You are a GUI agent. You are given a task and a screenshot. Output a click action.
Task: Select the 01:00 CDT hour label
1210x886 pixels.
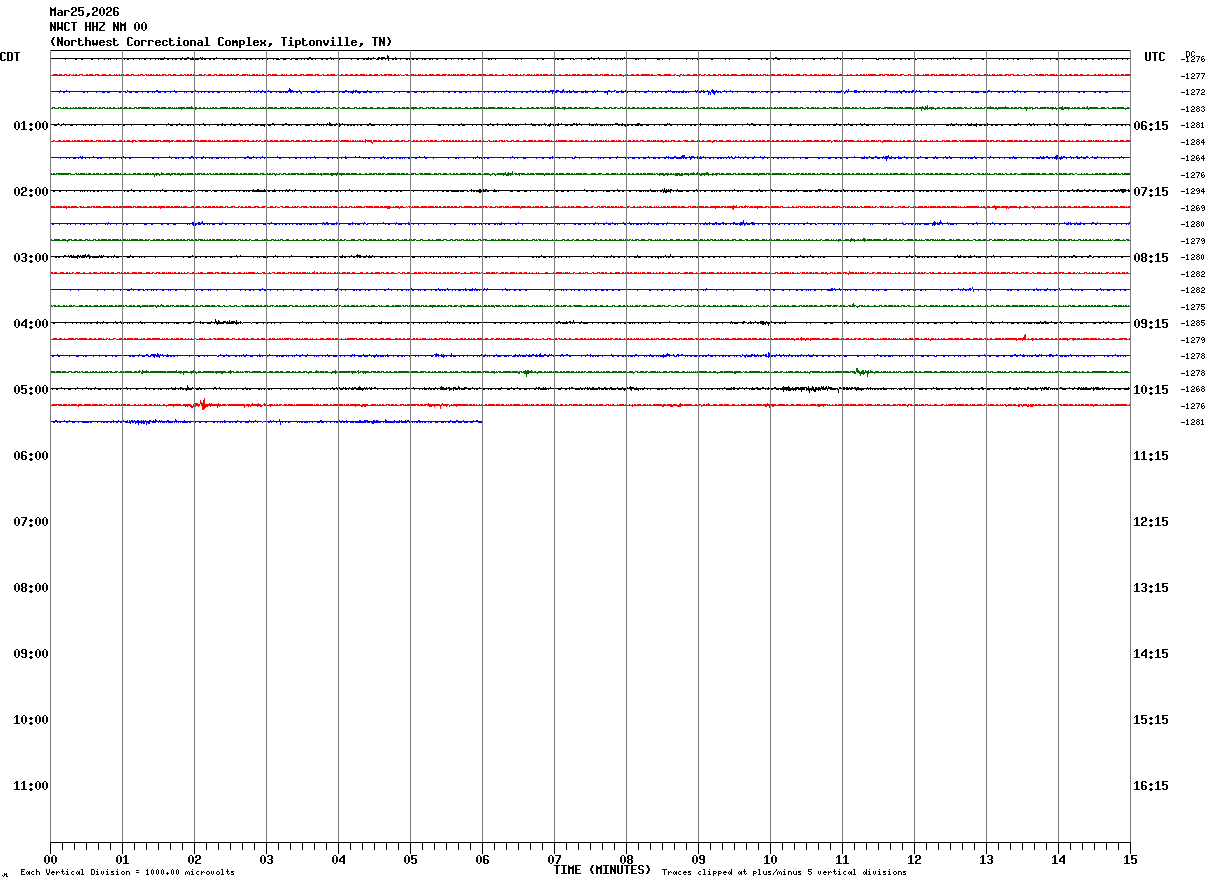click(x=31, y=126)
